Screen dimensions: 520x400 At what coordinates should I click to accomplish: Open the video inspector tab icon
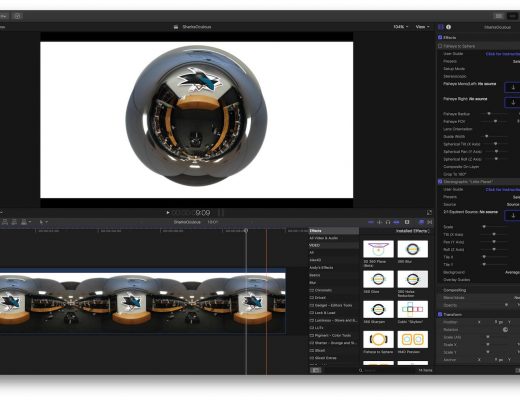441,27
